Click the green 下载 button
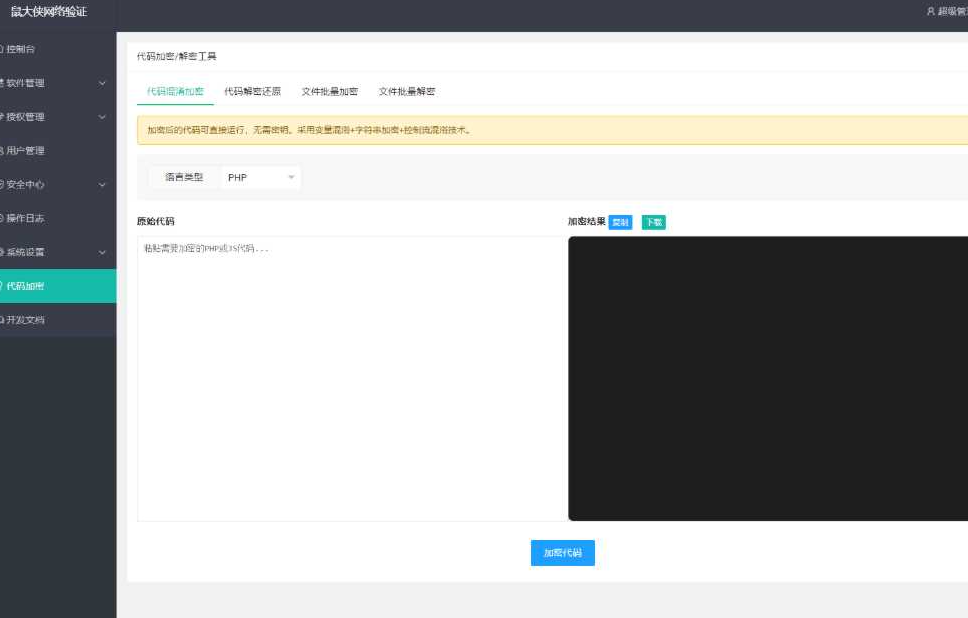 point(654,222)
